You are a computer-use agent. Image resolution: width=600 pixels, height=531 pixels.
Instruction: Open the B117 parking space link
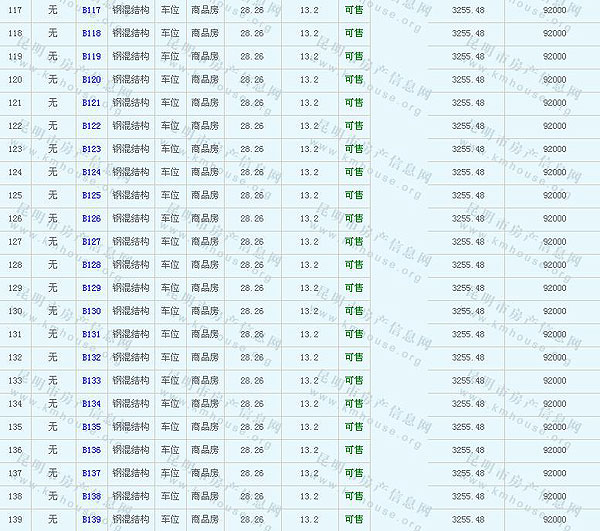tap(91, 10)
